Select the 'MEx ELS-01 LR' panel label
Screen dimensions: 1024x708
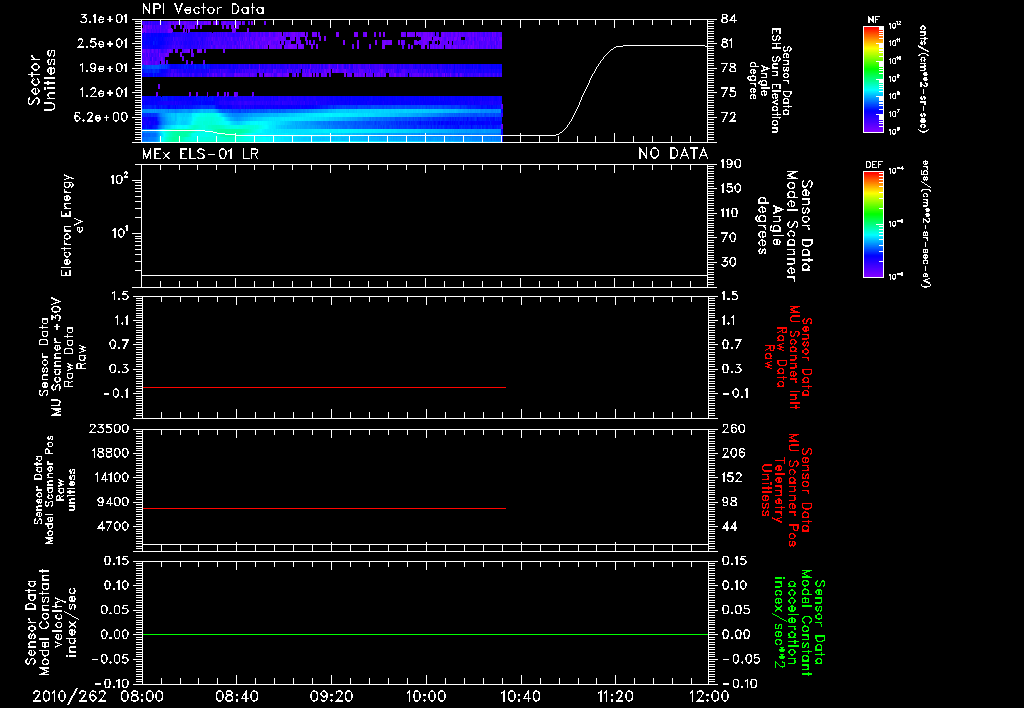199,153
